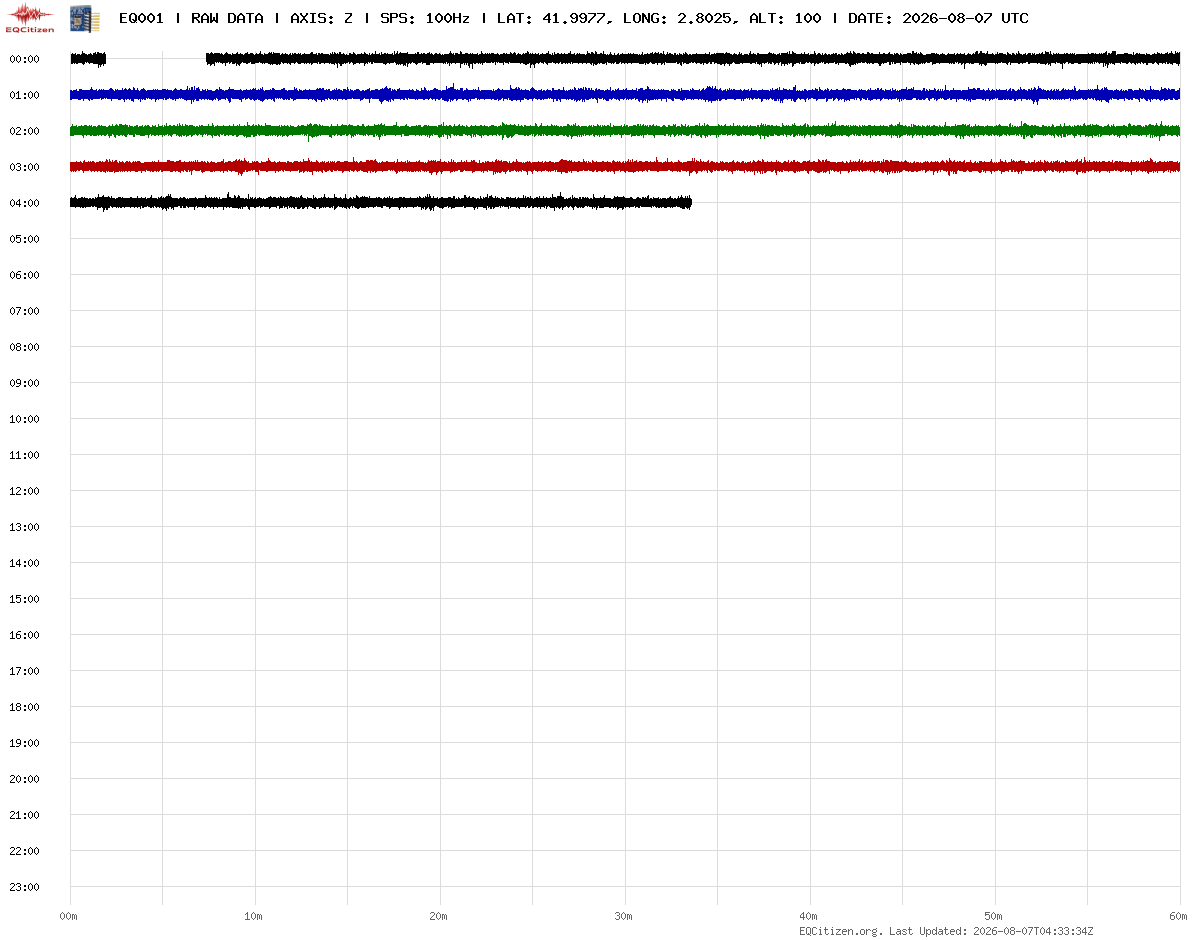Click the 18:00 hour label
The height and width of the screenshot is (940, 1200).
24,707
